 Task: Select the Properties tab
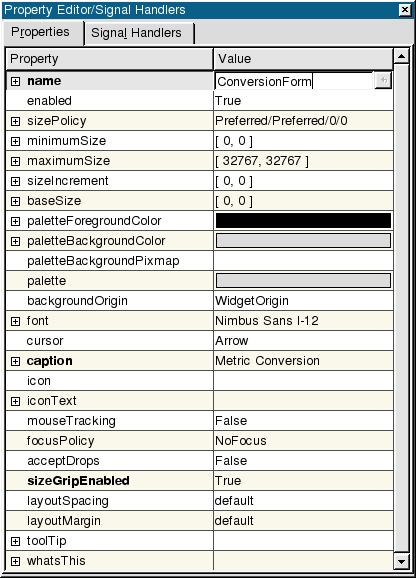click(42, 32)
